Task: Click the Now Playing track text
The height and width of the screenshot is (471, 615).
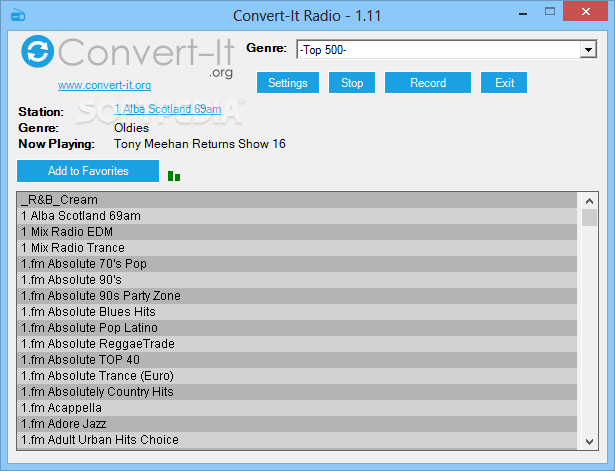Action: click(200, 144)
